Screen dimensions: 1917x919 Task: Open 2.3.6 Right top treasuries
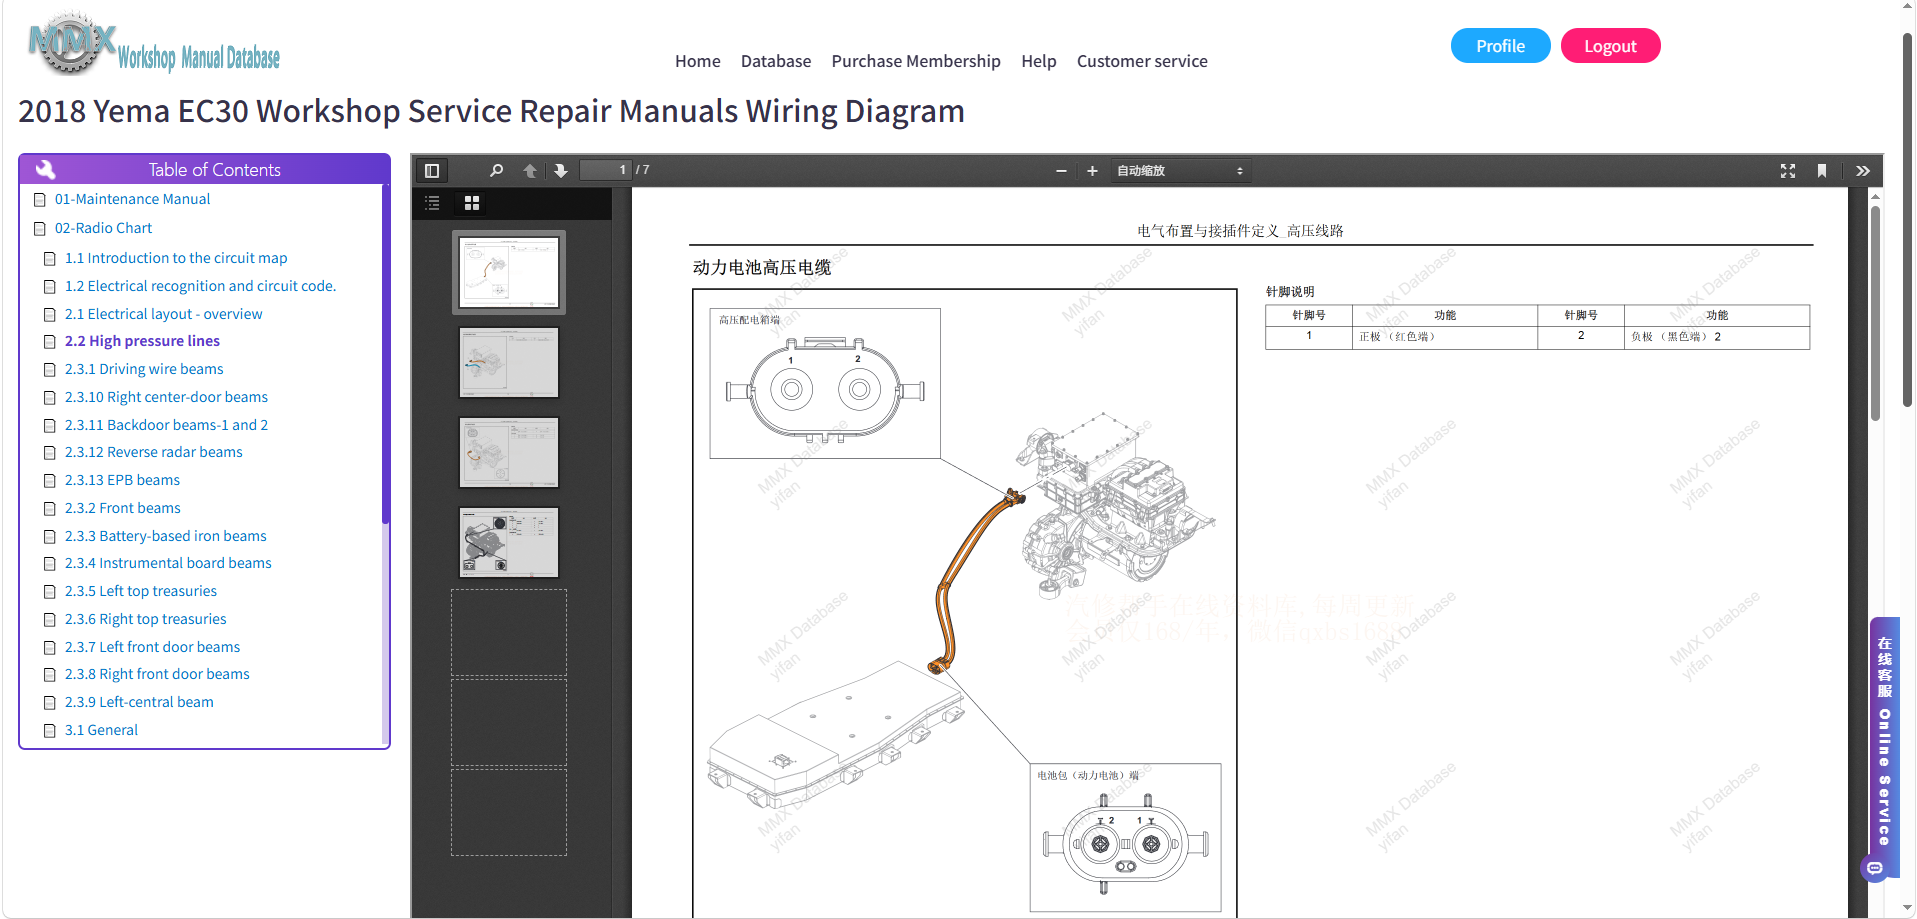(x=145, y=619)
